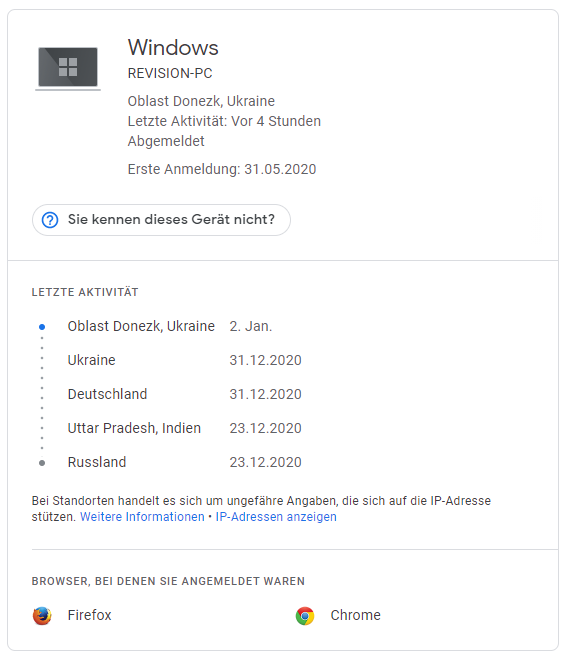Click the Firefox browser label
572x663 pixels.
click(x=90, y=615)
